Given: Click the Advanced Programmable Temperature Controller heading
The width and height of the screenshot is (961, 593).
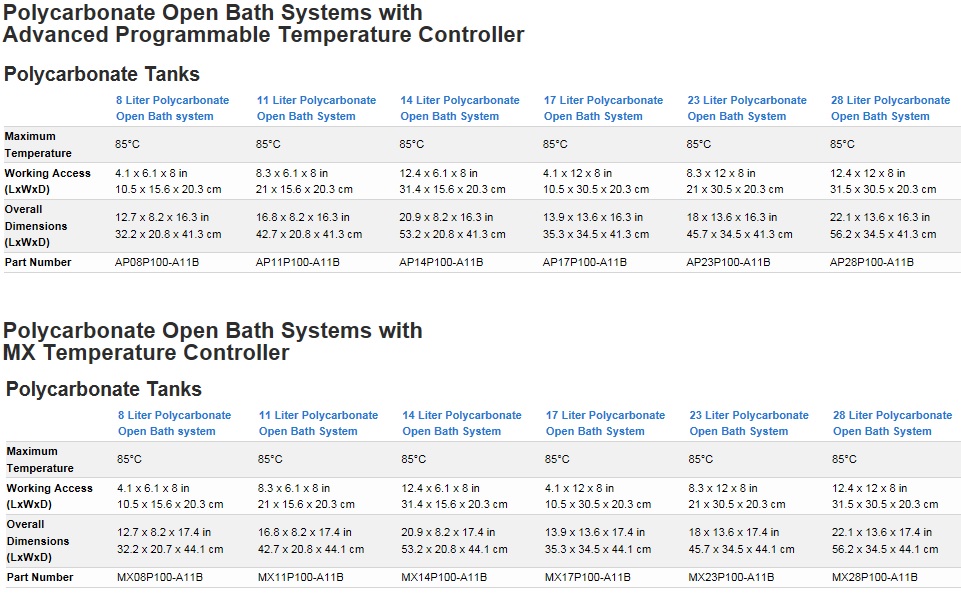Looking at the screenshot, I should pos(264,23).
